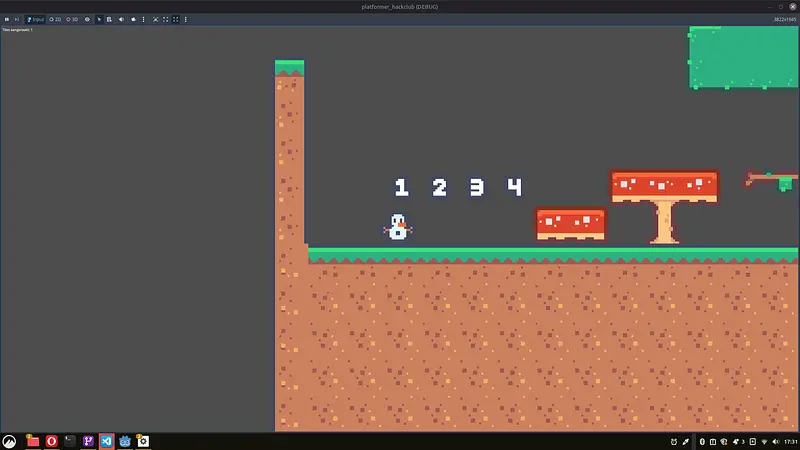Enable 3D selection mode
Viewport: 800px width, 450px height.
tap(72, 19)
